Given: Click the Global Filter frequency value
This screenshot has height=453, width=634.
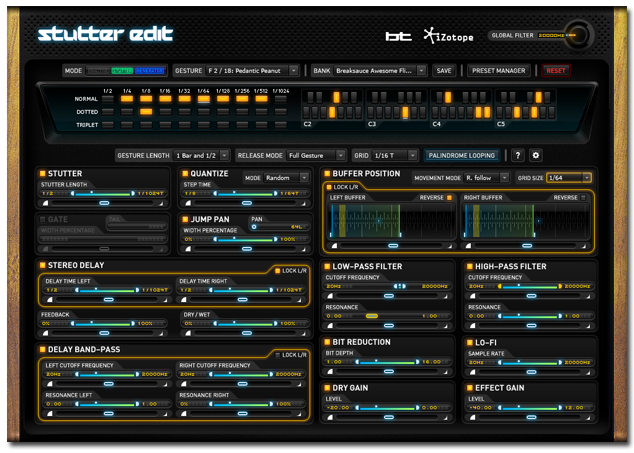Looking at the screenshot, I should [551, 36].
